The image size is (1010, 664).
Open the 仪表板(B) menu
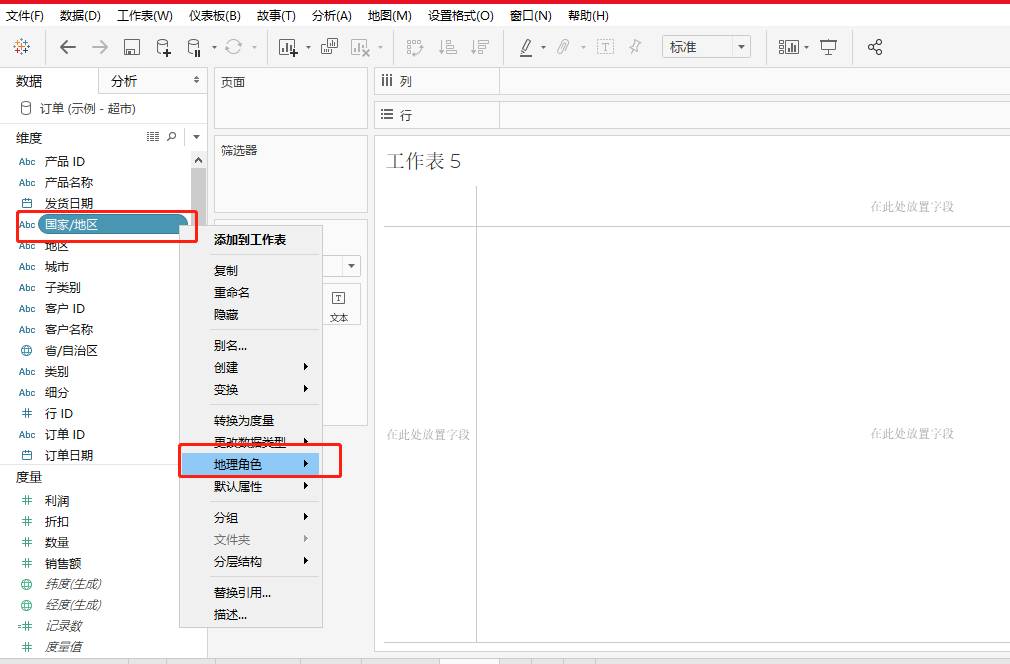click(214, 15)
